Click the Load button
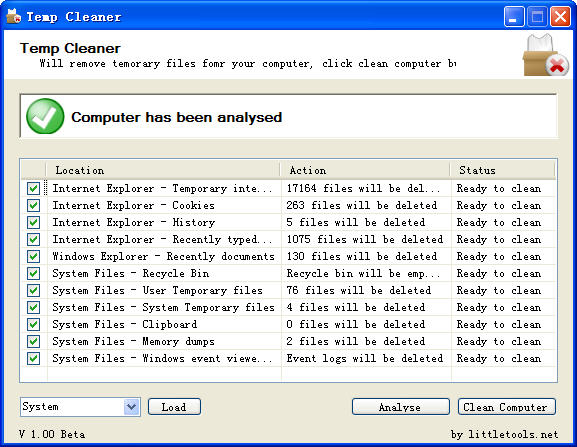 point(174,407)
